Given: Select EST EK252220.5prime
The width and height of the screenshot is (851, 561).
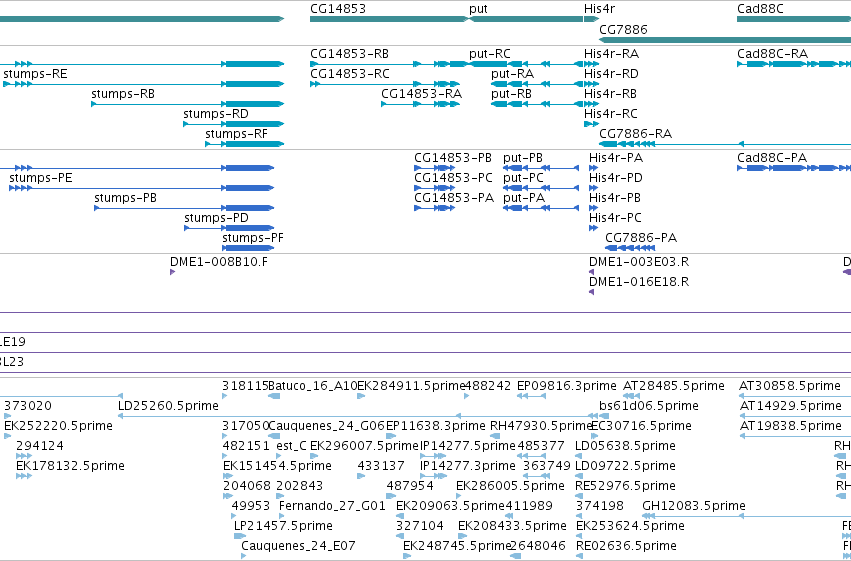Looking at the screenshot, I should [x=8, y=436].
